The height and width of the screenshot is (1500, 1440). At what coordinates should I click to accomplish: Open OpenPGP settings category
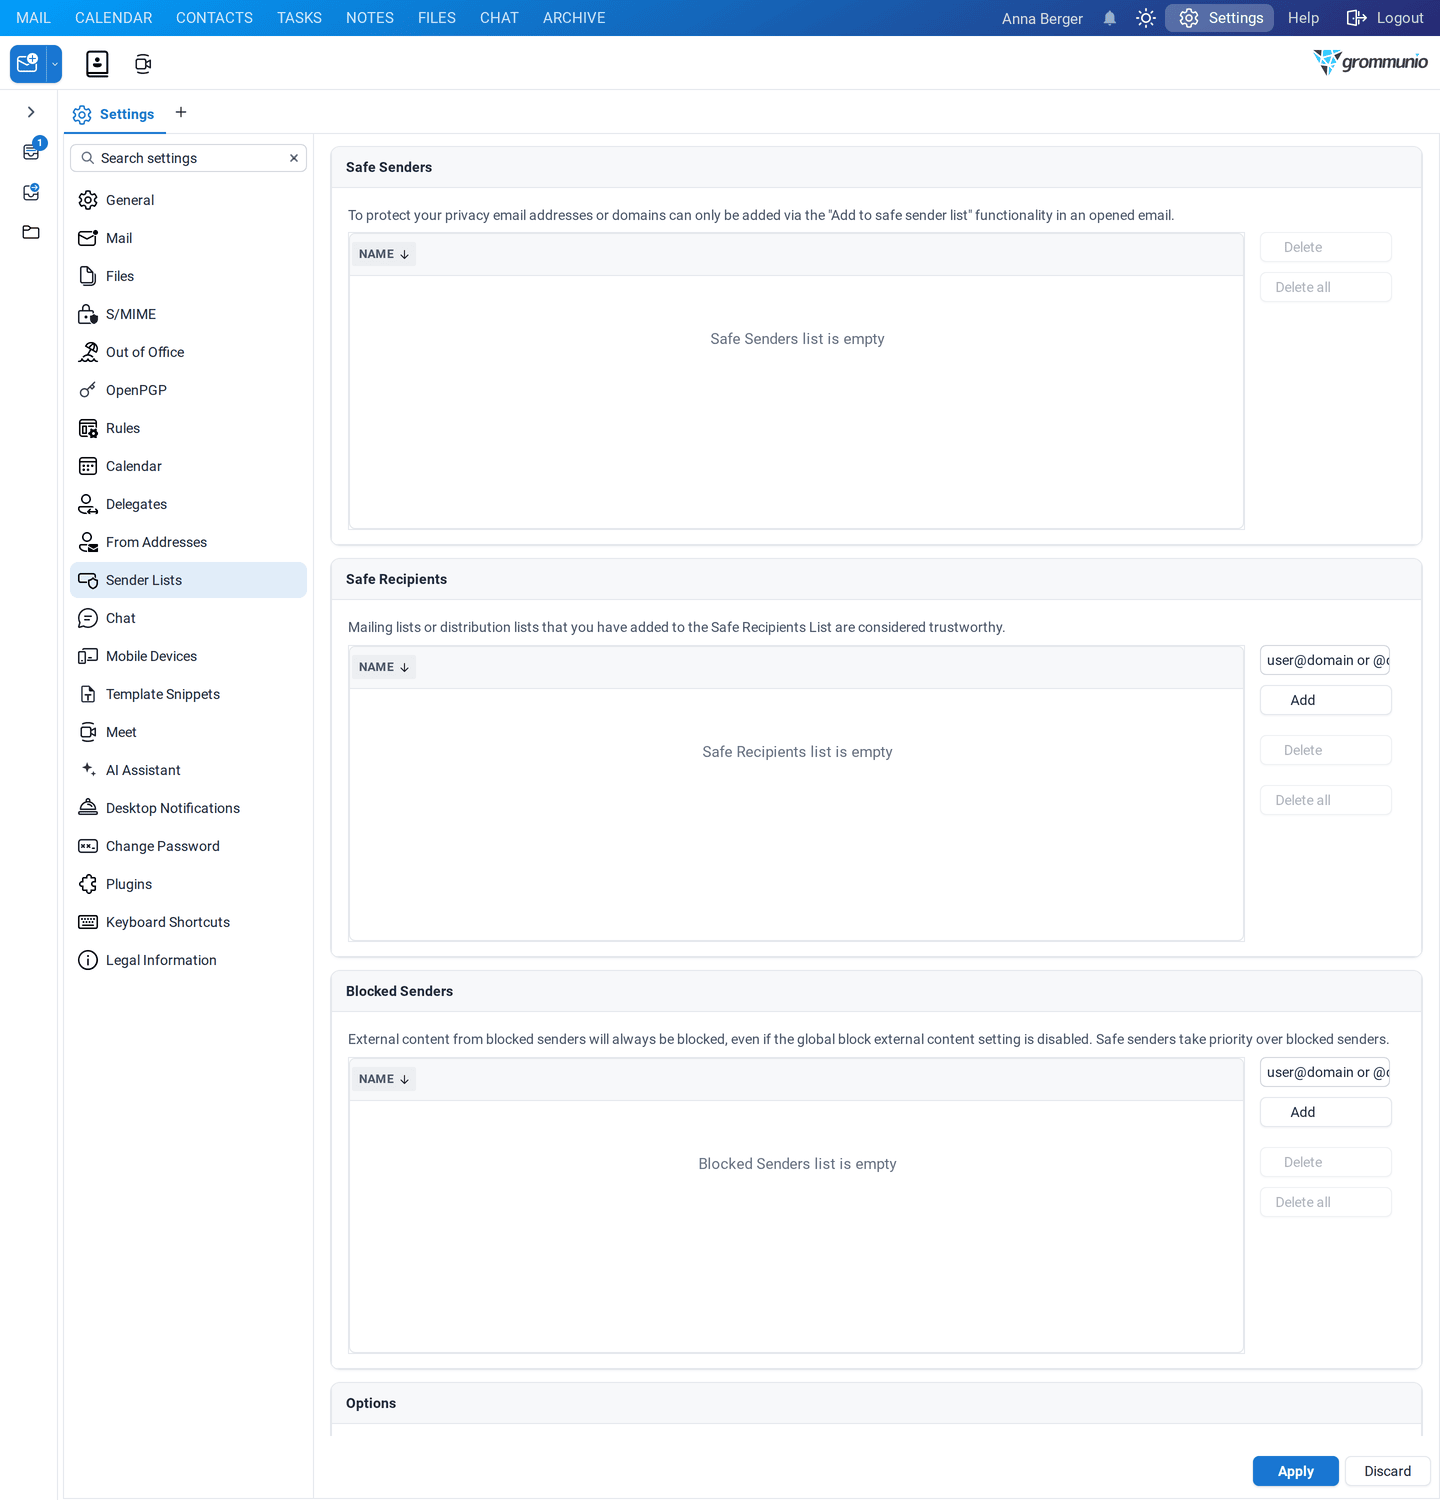(x=188, y=390)
